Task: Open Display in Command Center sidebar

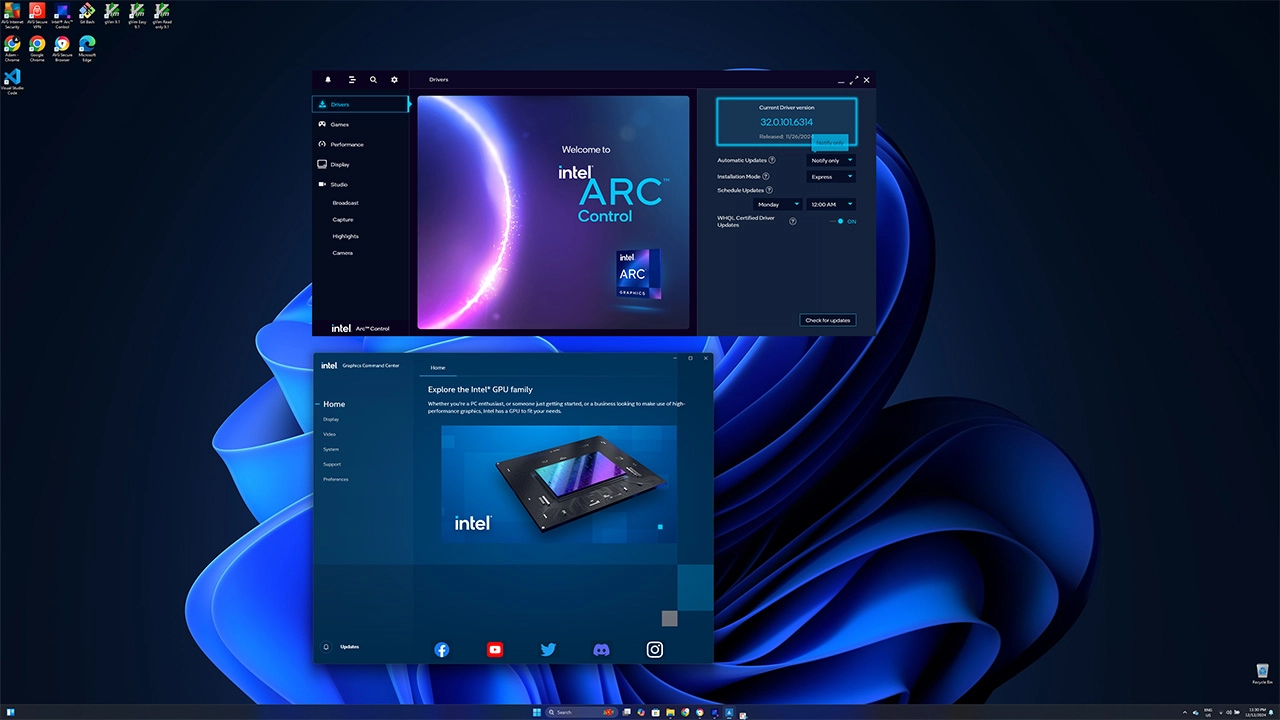Action: point(331,419)
